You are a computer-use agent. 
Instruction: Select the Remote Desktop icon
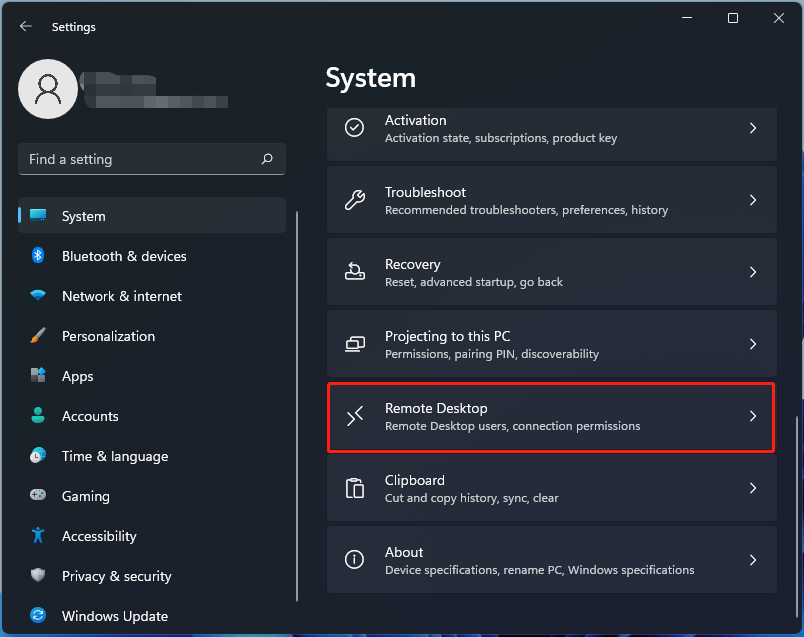354,416
